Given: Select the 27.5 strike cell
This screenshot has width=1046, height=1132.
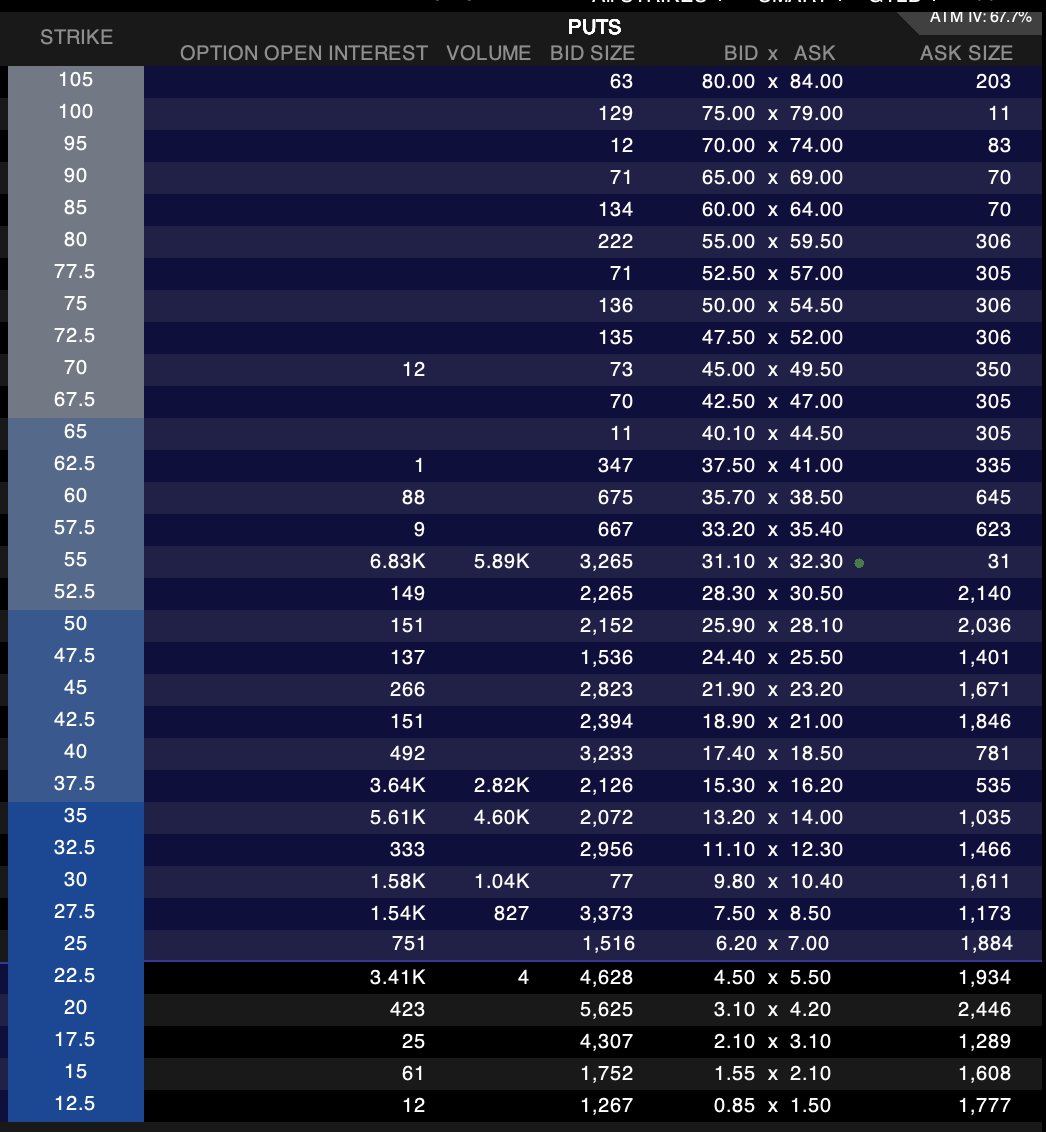Looking at the screenshot, I should 76,911.
